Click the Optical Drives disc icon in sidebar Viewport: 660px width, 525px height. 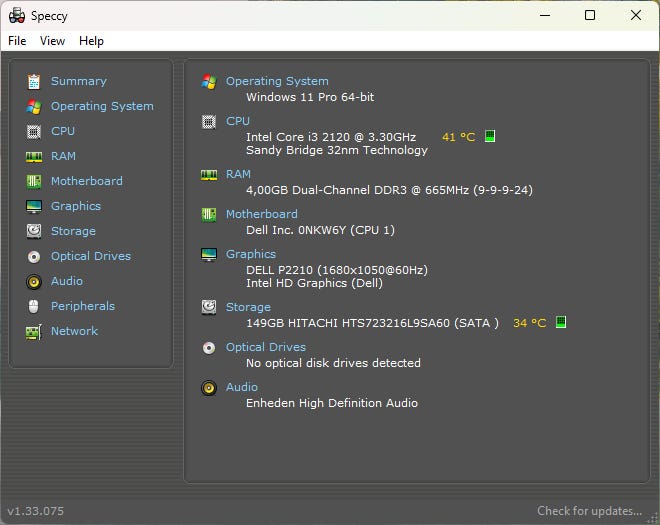(34, 256)
